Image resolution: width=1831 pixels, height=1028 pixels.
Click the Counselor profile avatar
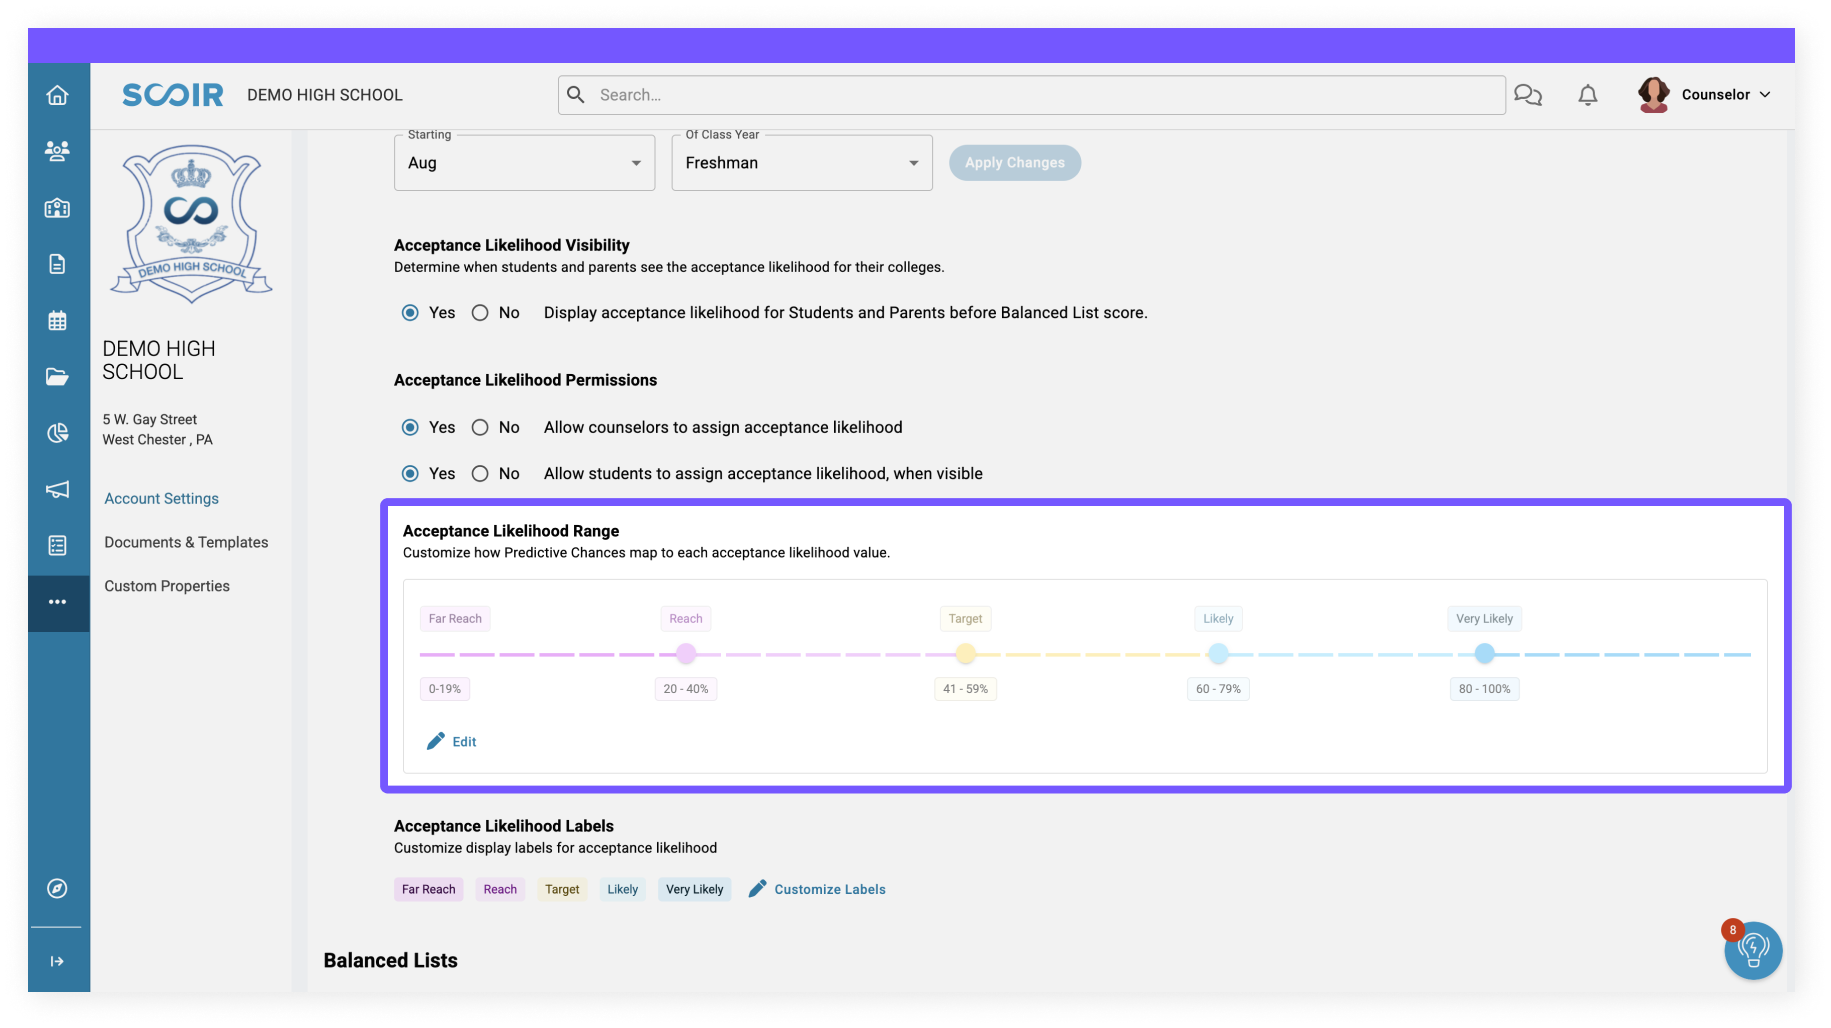click(x=1654, y=95)
